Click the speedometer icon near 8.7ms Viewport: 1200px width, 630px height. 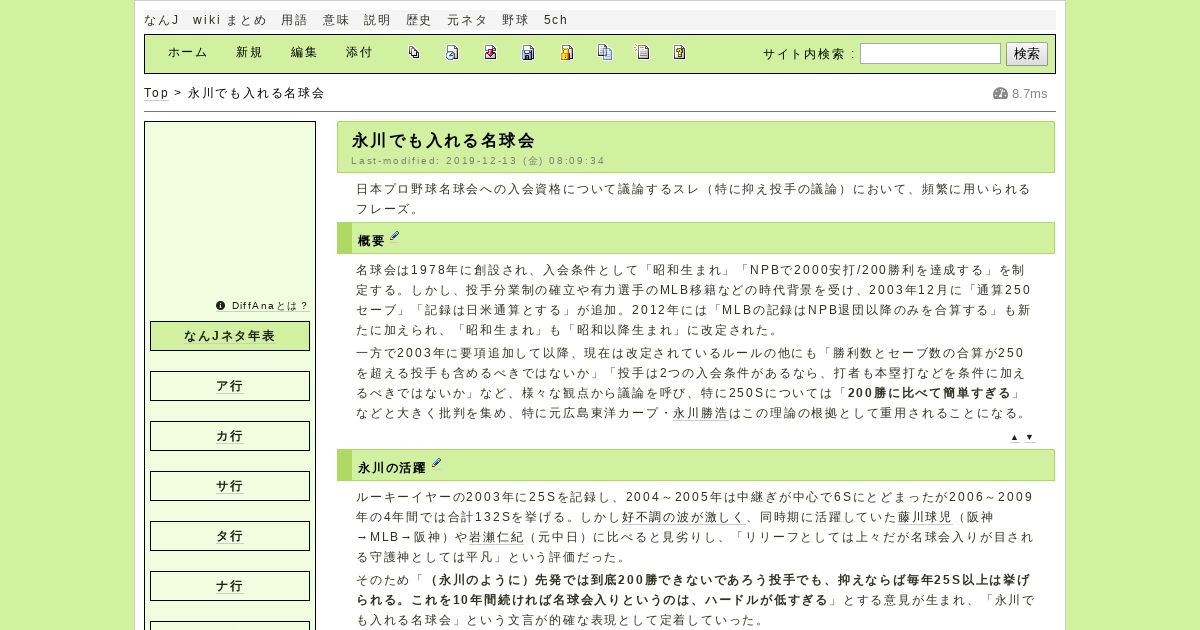(x=1000, y=93)
